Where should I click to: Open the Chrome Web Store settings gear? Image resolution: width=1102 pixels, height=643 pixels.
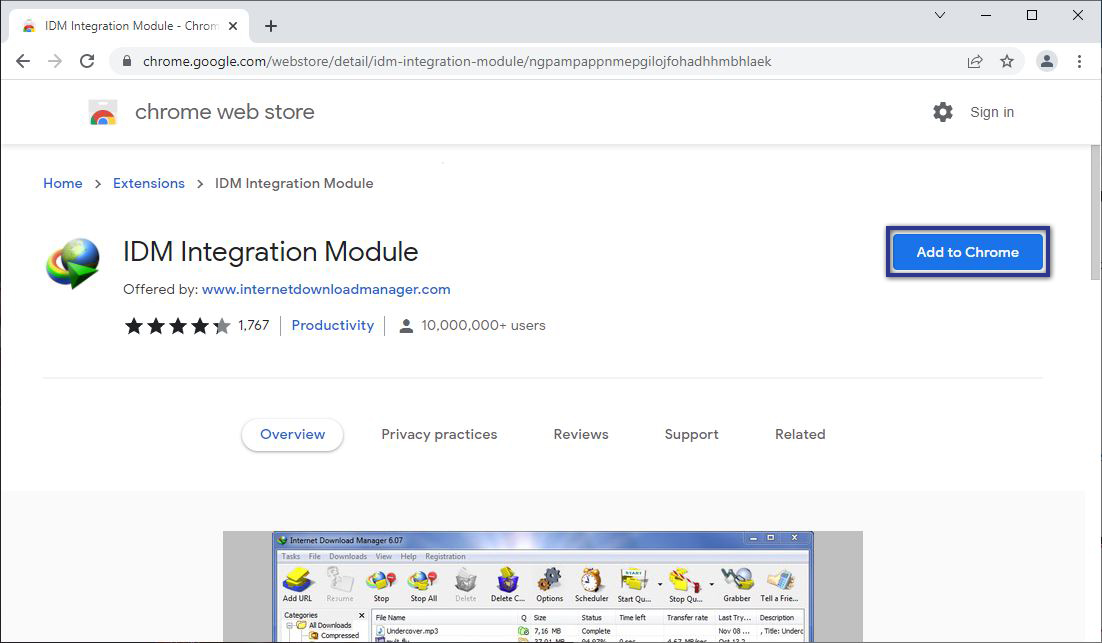pyautogui.click(x=941, y=112)
